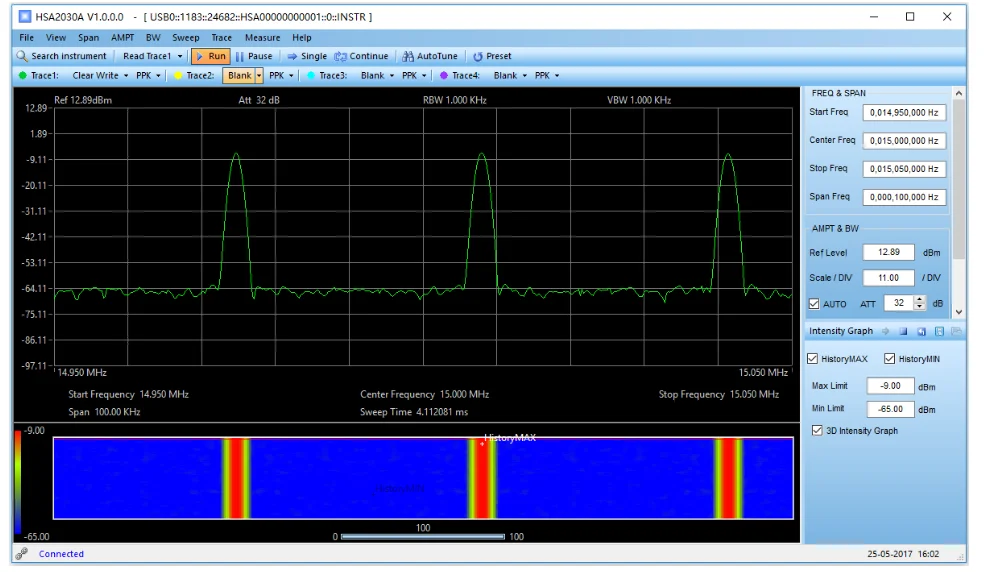Open the View menu
Viewport: 1002px width, 572px height.
pos(56,38)
